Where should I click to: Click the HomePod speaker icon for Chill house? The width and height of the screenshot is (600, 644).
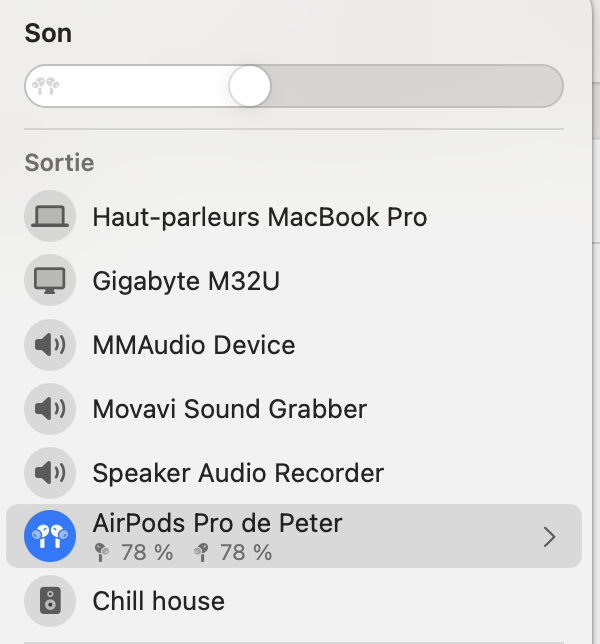(x=50, y=601)
